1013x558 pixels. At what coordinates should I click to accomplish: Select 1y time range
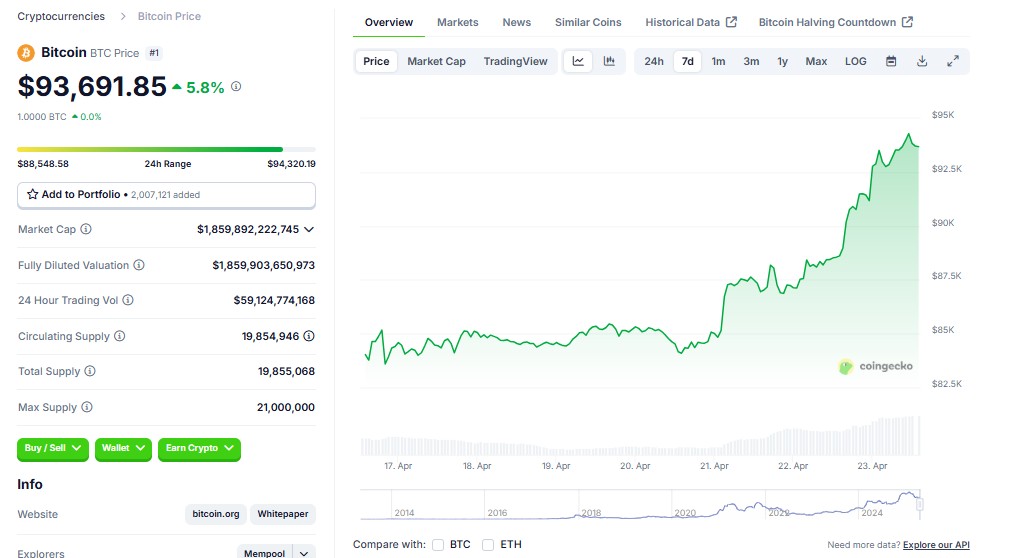(782, 61)
